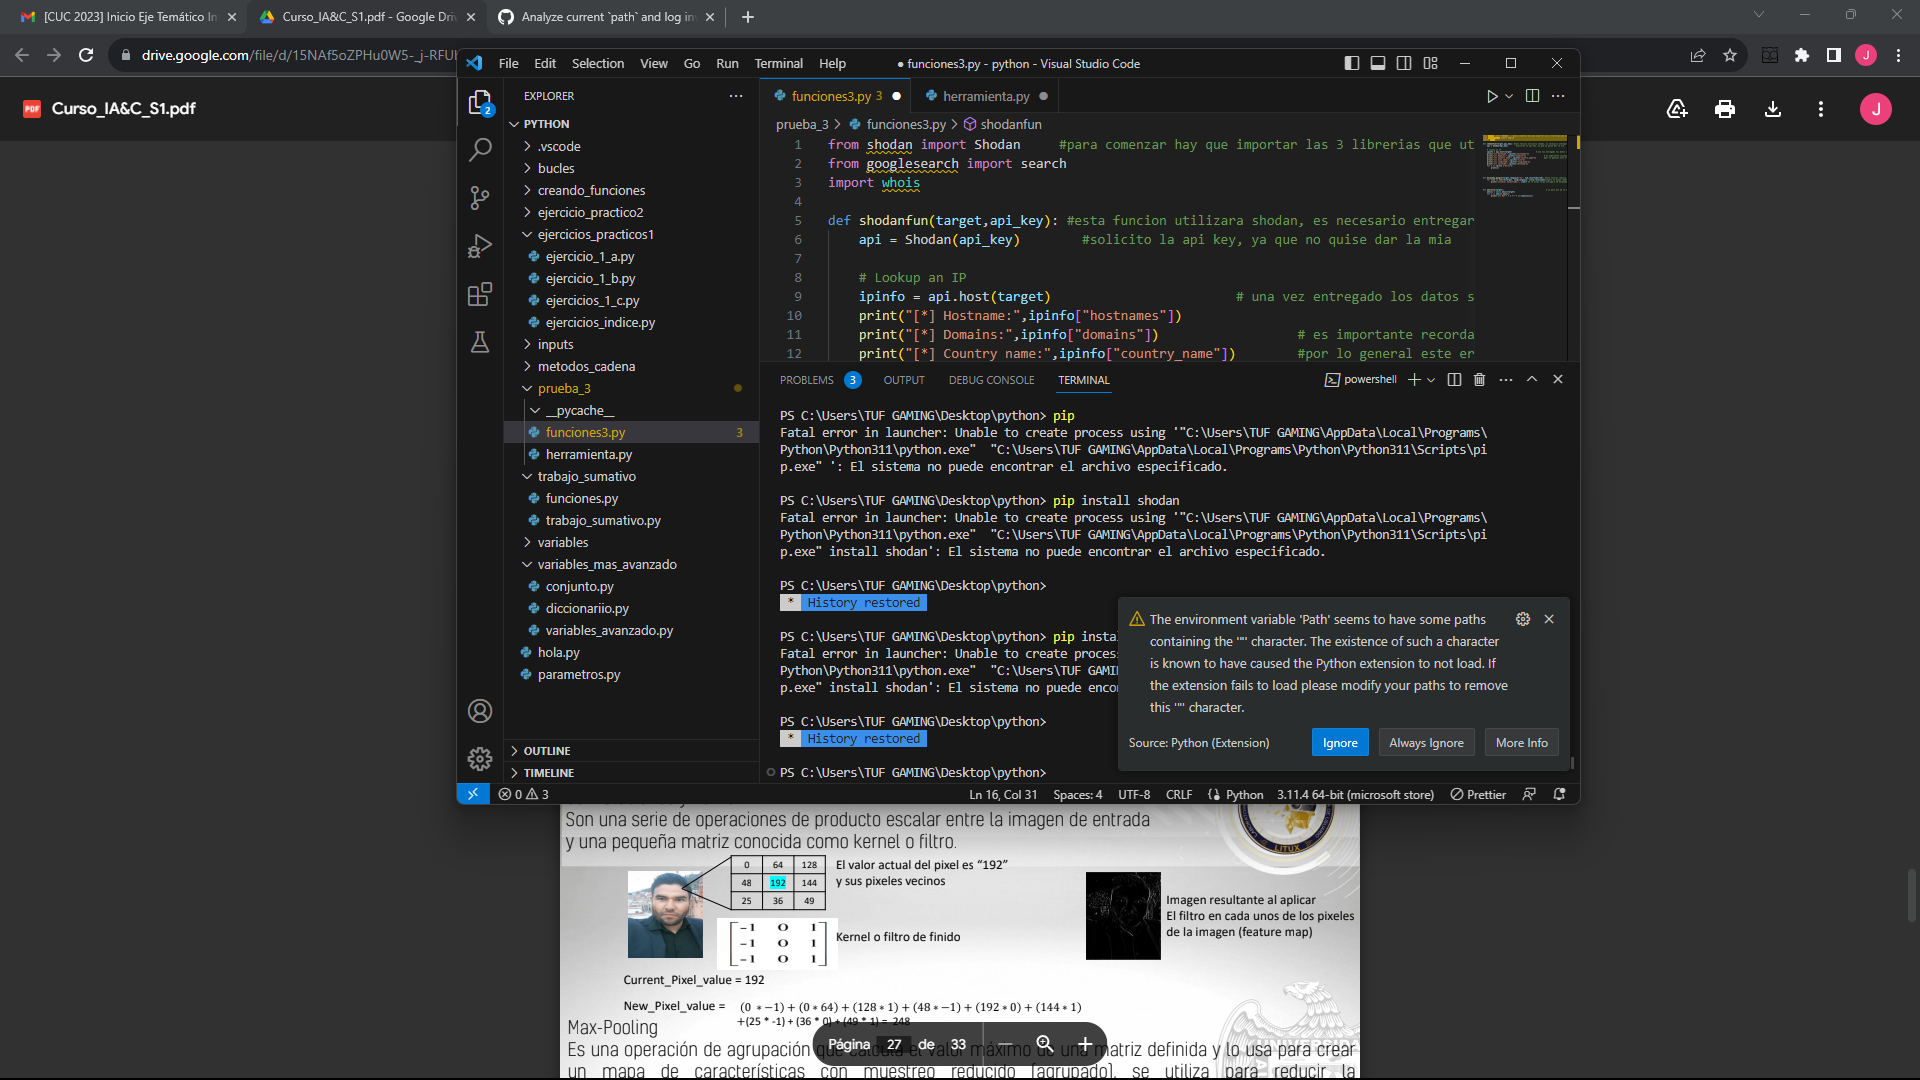Switch to the herramienta.py tab
This screenshot has width=1920, height=1080.
[985, 96]
